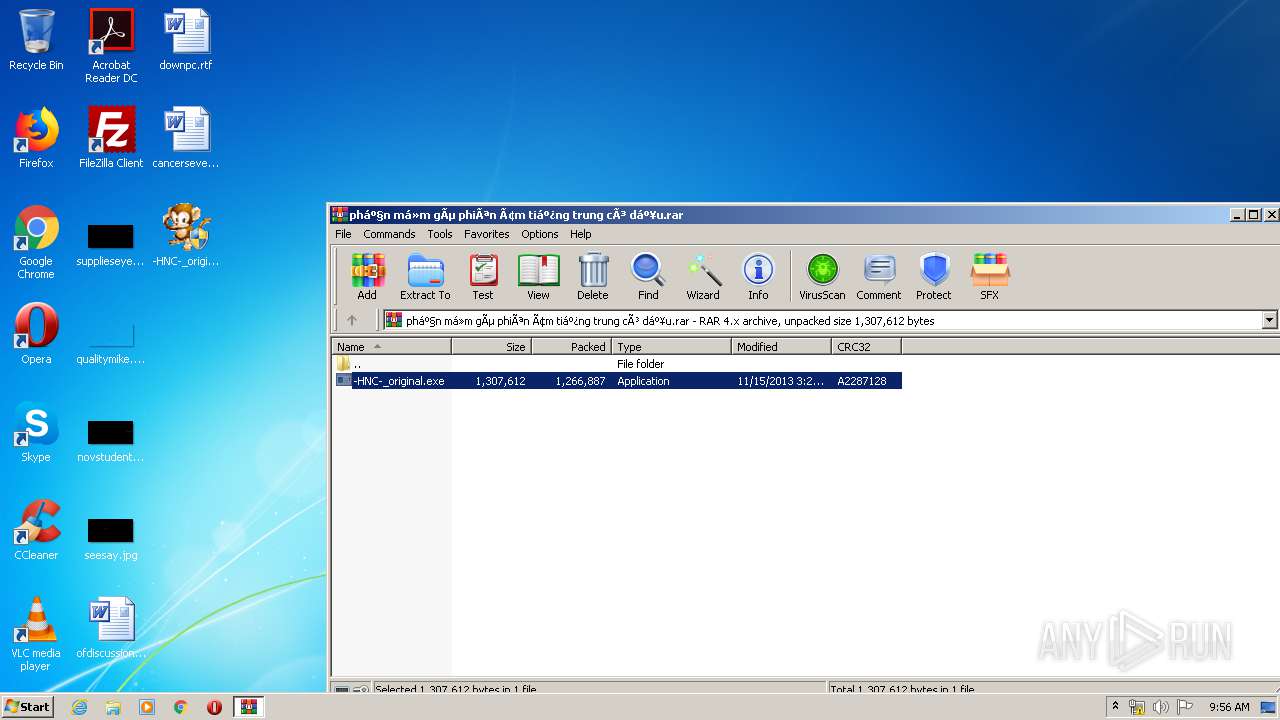Open Acrobat Reader DC shortcut
Screen dimensions: 1280x720
click(x=111, y=45)
